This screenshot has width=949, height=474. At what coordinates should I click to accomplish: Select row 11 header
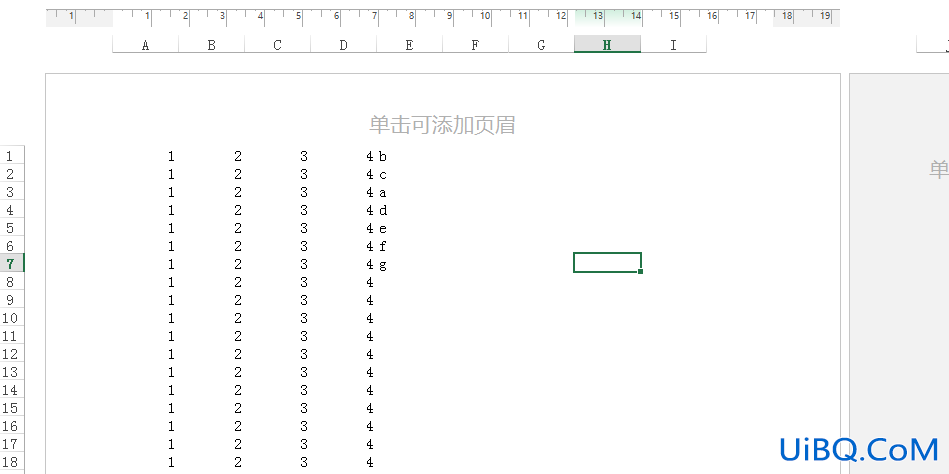point(12,336)
